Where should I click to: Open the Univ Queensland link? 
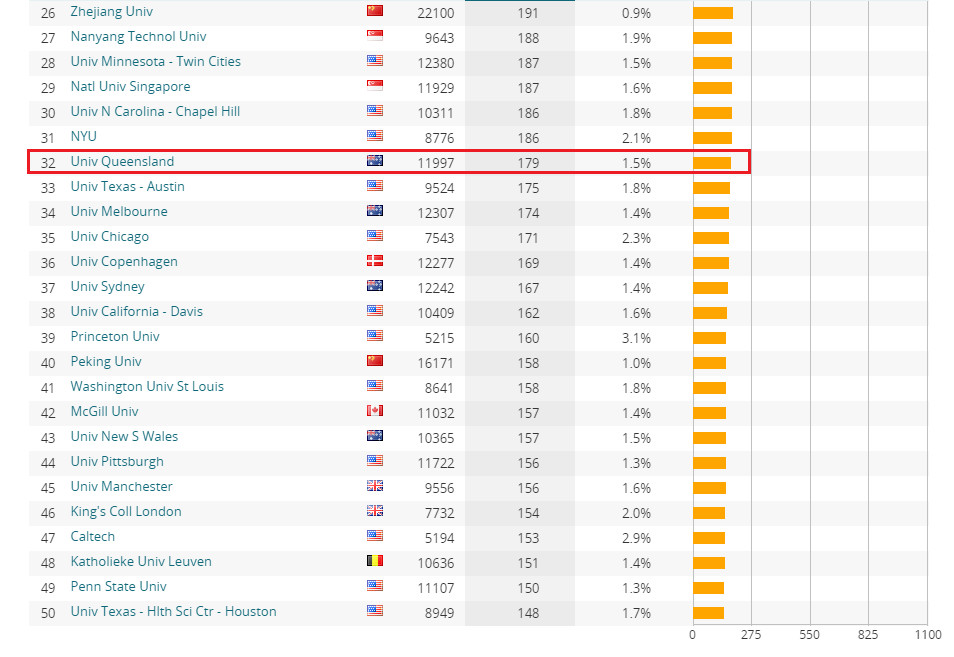point(122,161)
